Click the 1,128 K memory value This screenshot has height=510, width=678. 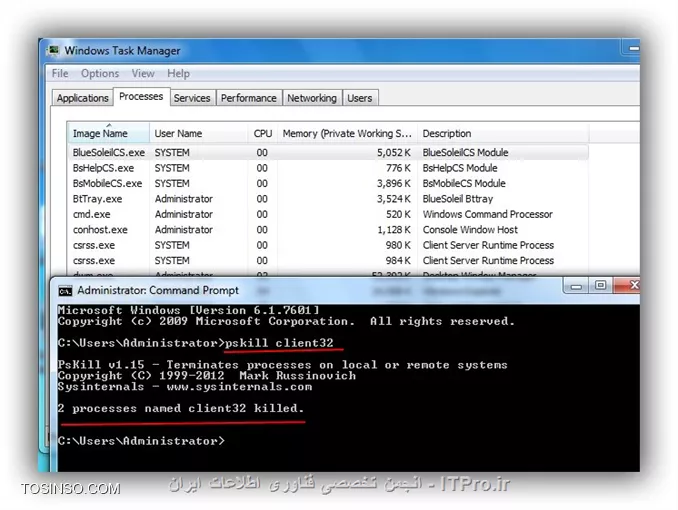coord(394,230)
